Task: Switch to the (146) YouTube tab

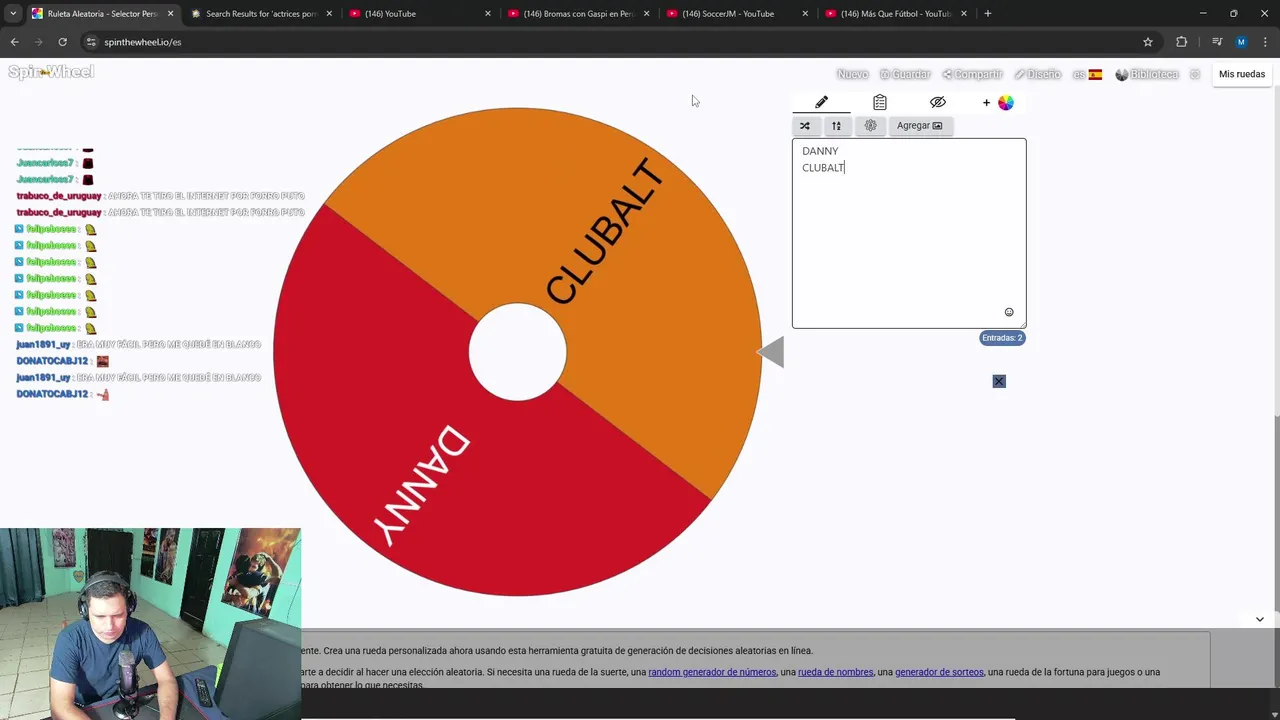Action: tap(420, 14)
